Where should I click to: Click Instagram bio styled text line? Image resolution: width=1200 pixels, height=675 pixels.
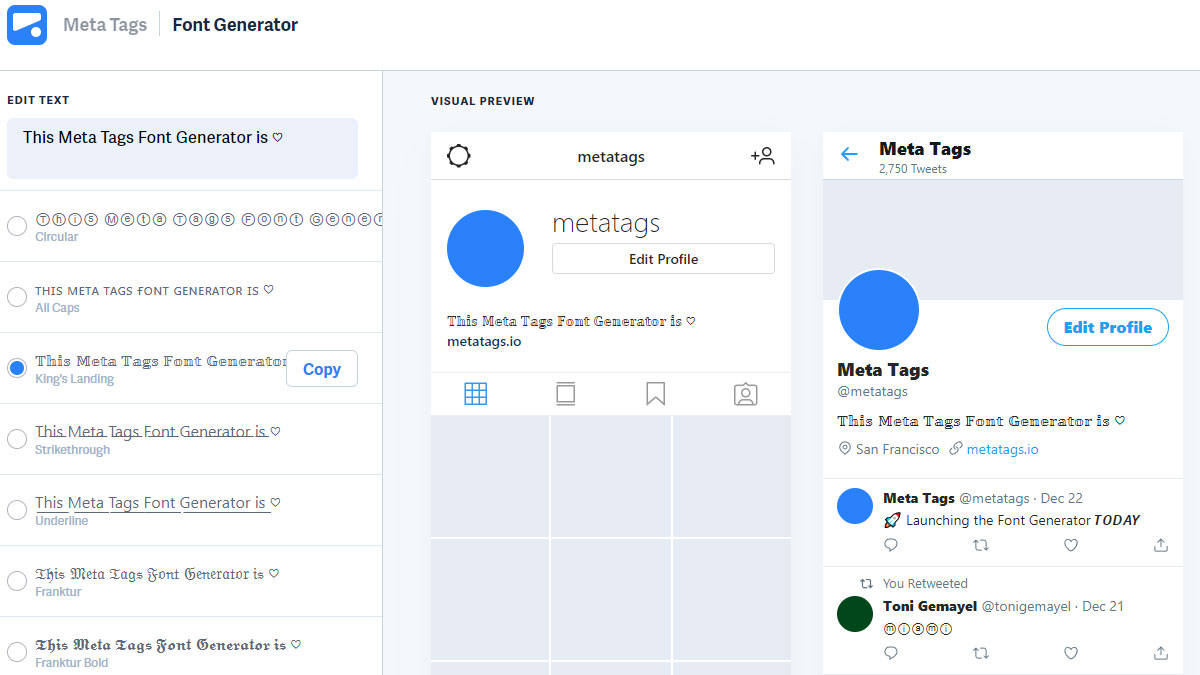[x=571, y=321]
